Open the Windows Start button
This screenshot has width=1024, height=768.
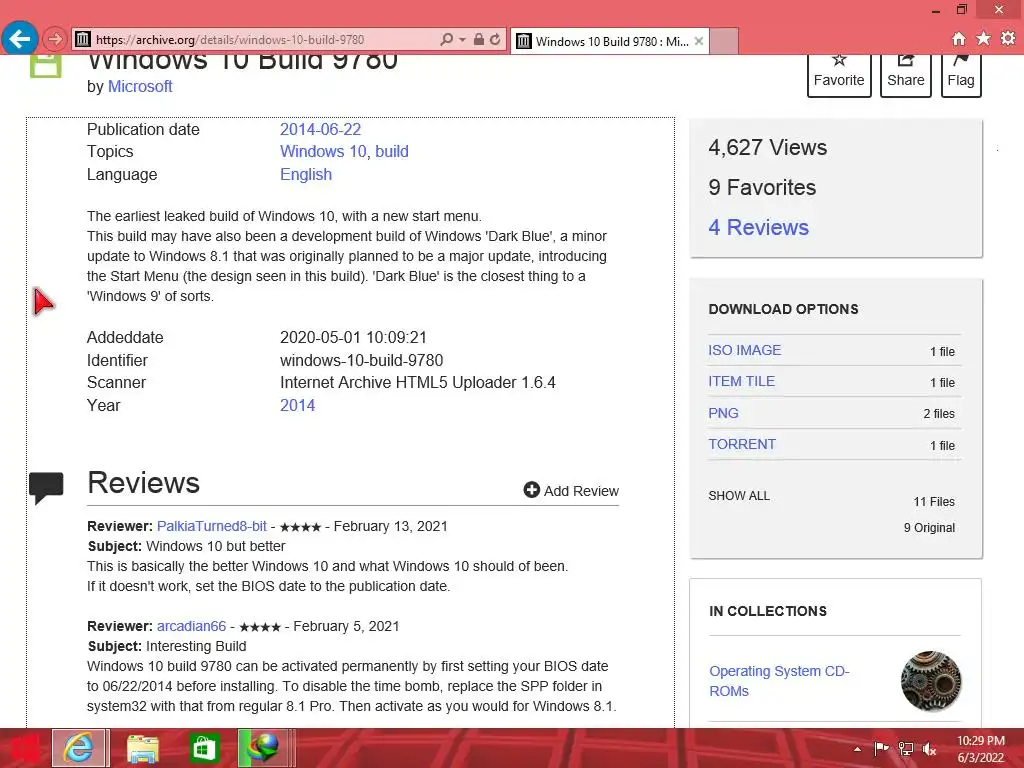point(23,749)
